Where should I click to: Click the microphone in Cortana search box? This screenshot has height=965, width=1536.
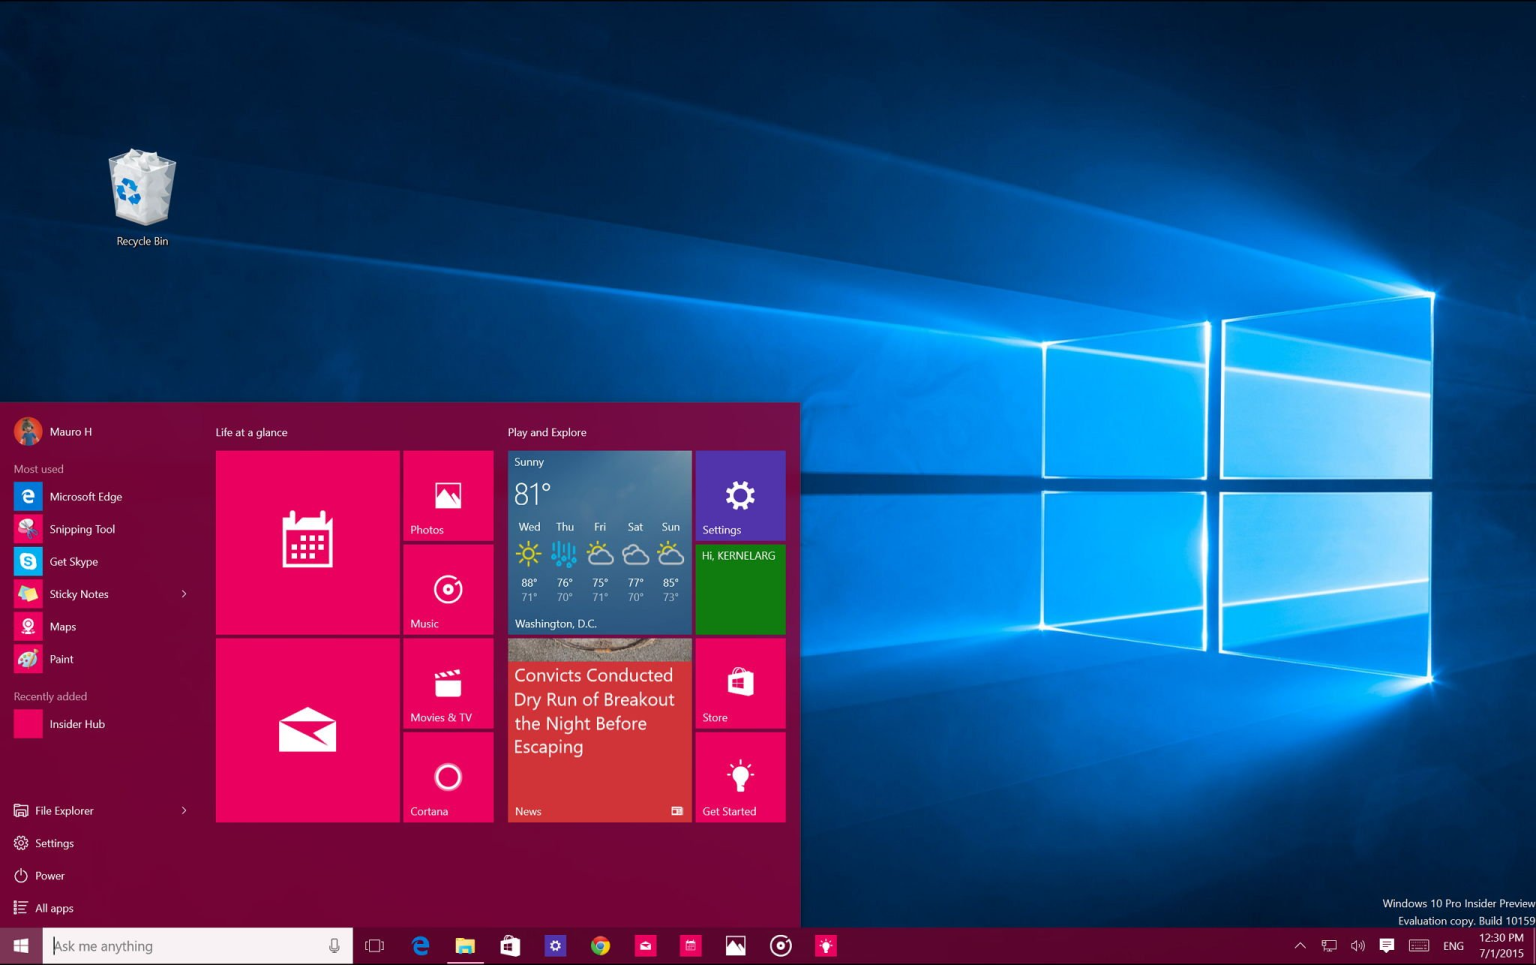point(334,946)
